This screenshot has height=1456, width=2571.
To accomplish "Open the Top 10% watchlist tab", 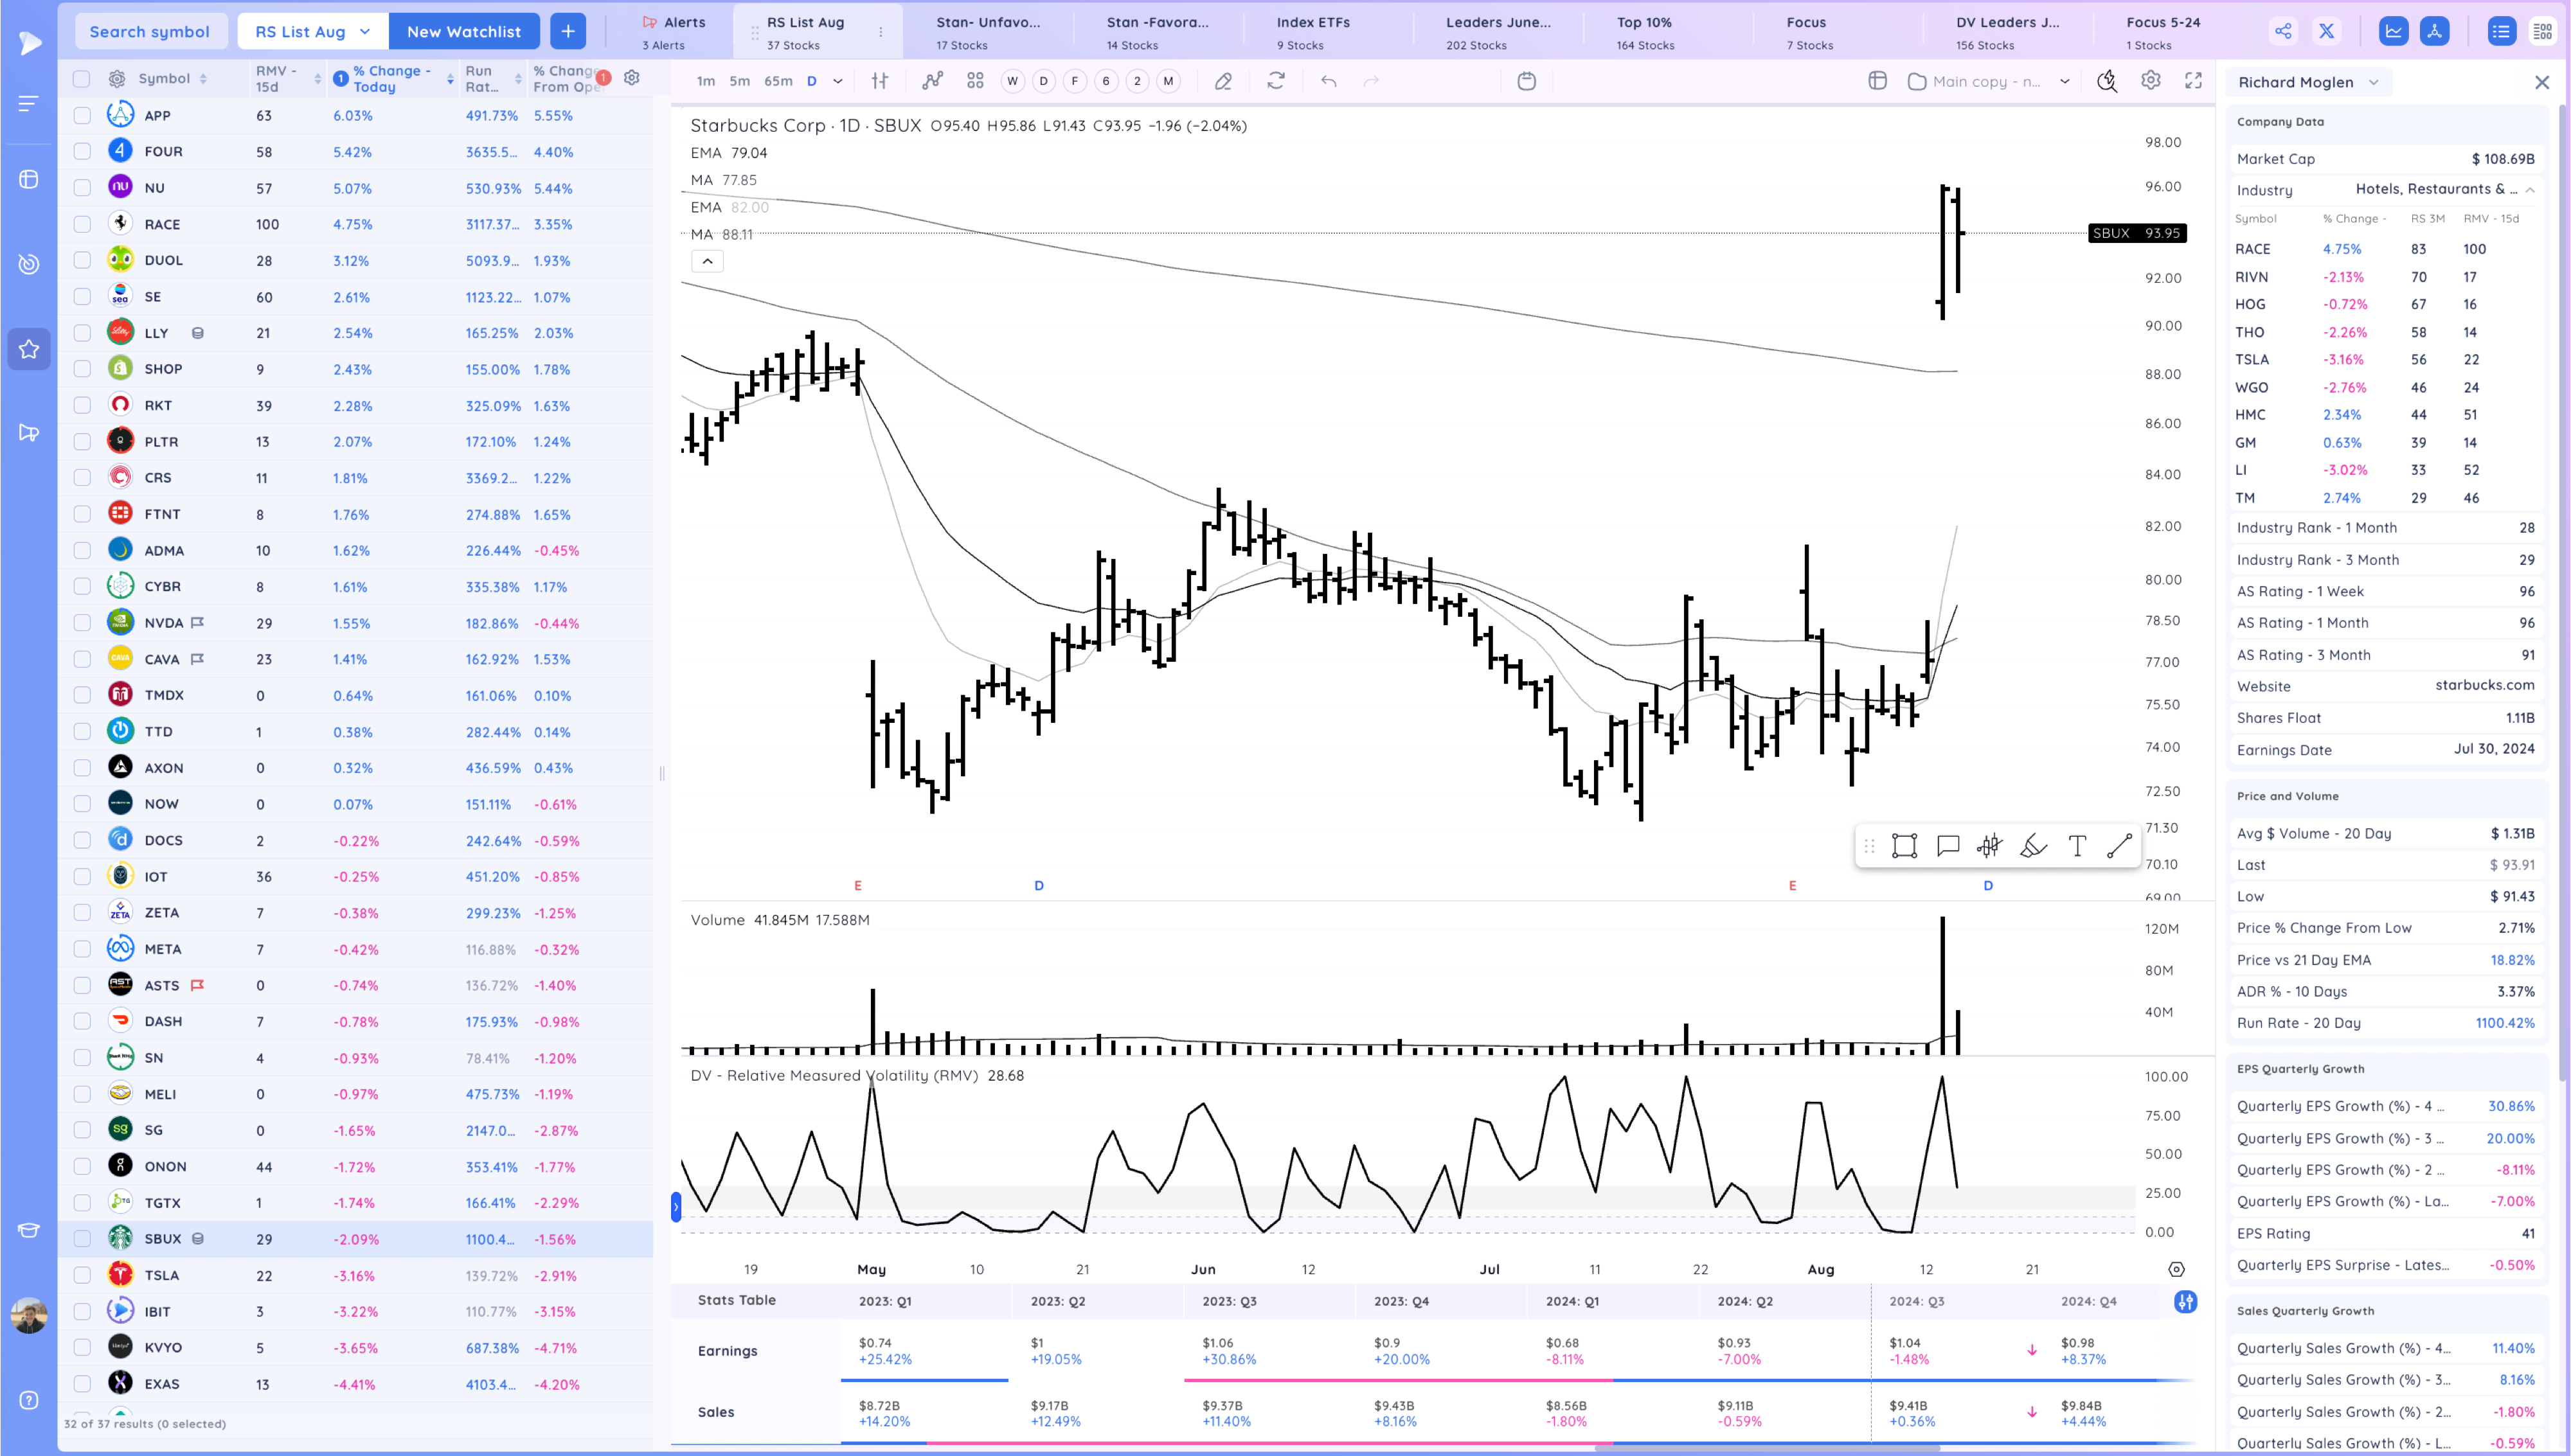I will coord(1644,31).
